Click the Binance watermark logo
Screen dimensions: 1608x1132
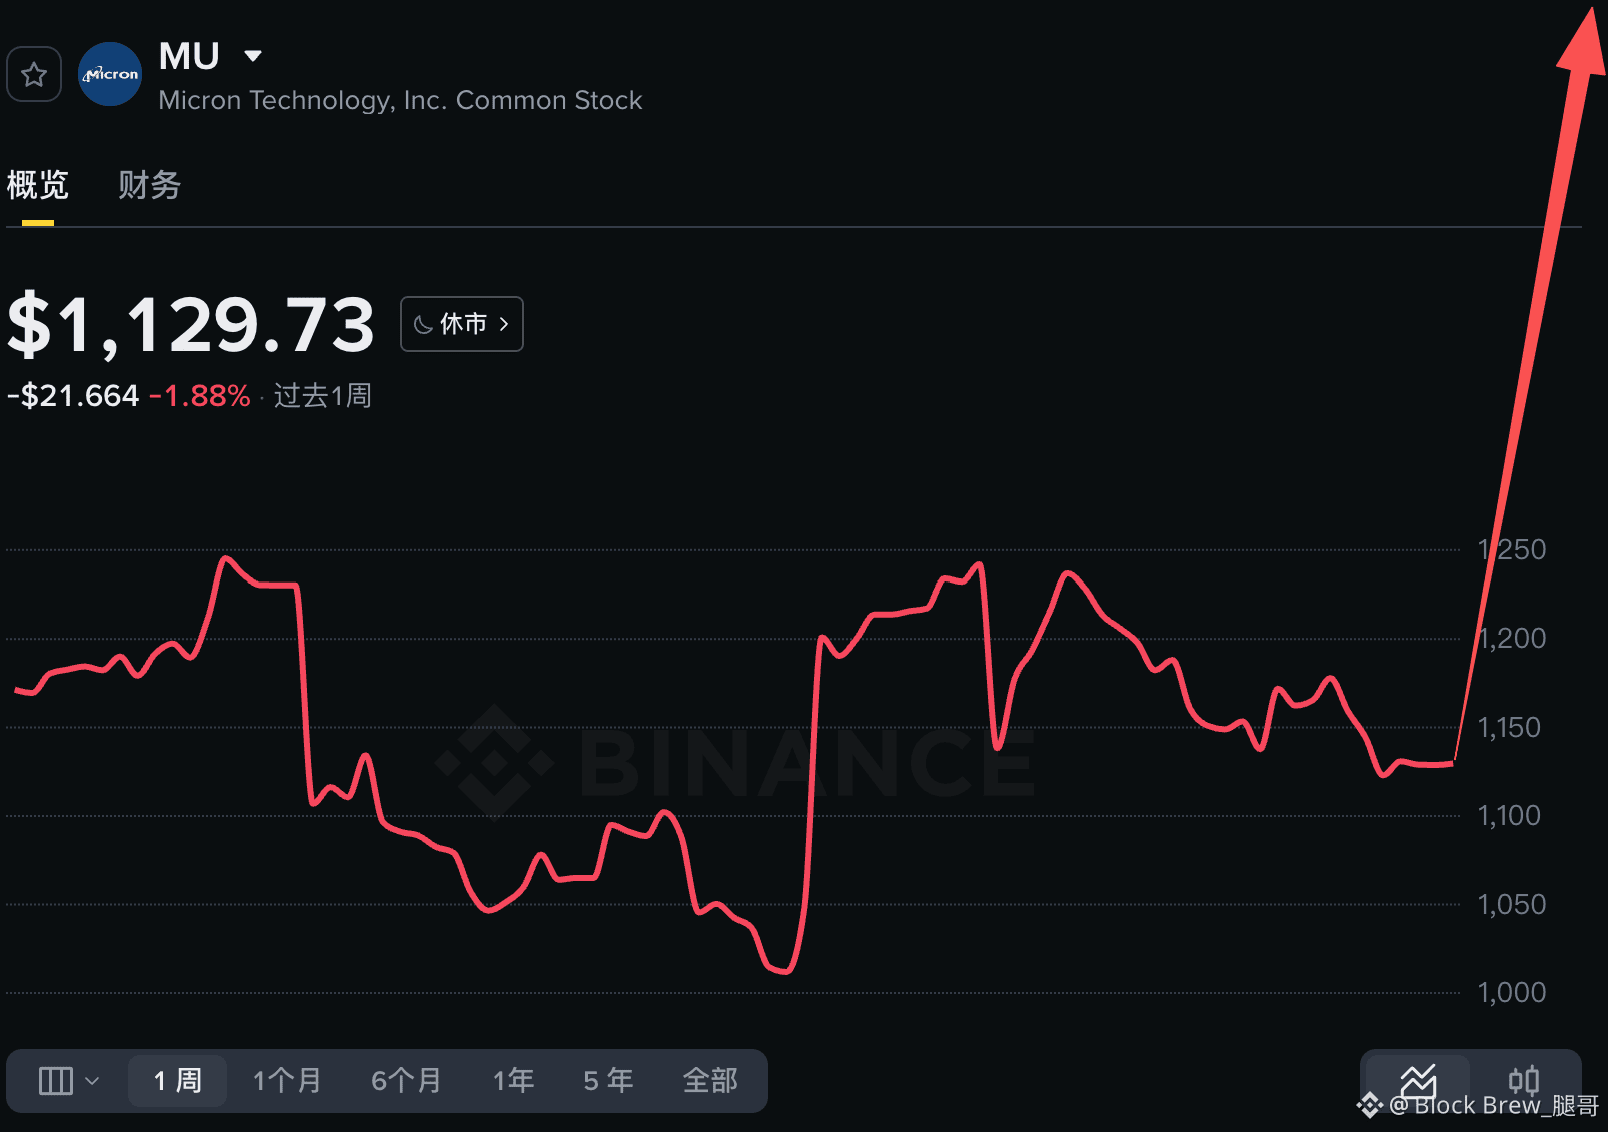click(x=494, y=762)
